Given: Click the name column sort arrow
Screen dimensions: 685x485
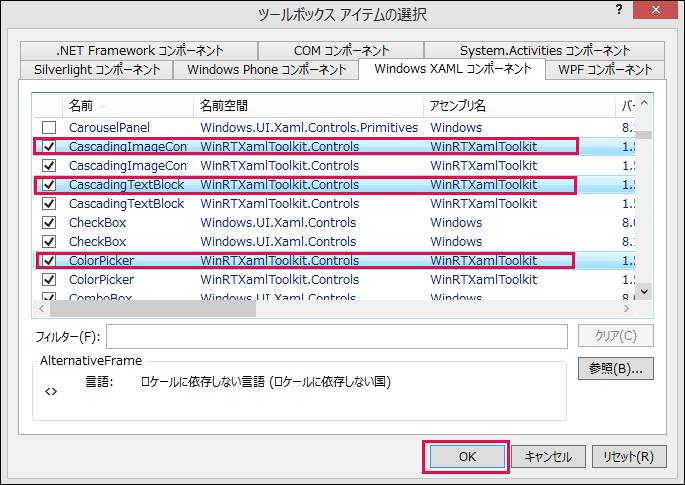Looking at the screenshot, I should pos(103,106).
